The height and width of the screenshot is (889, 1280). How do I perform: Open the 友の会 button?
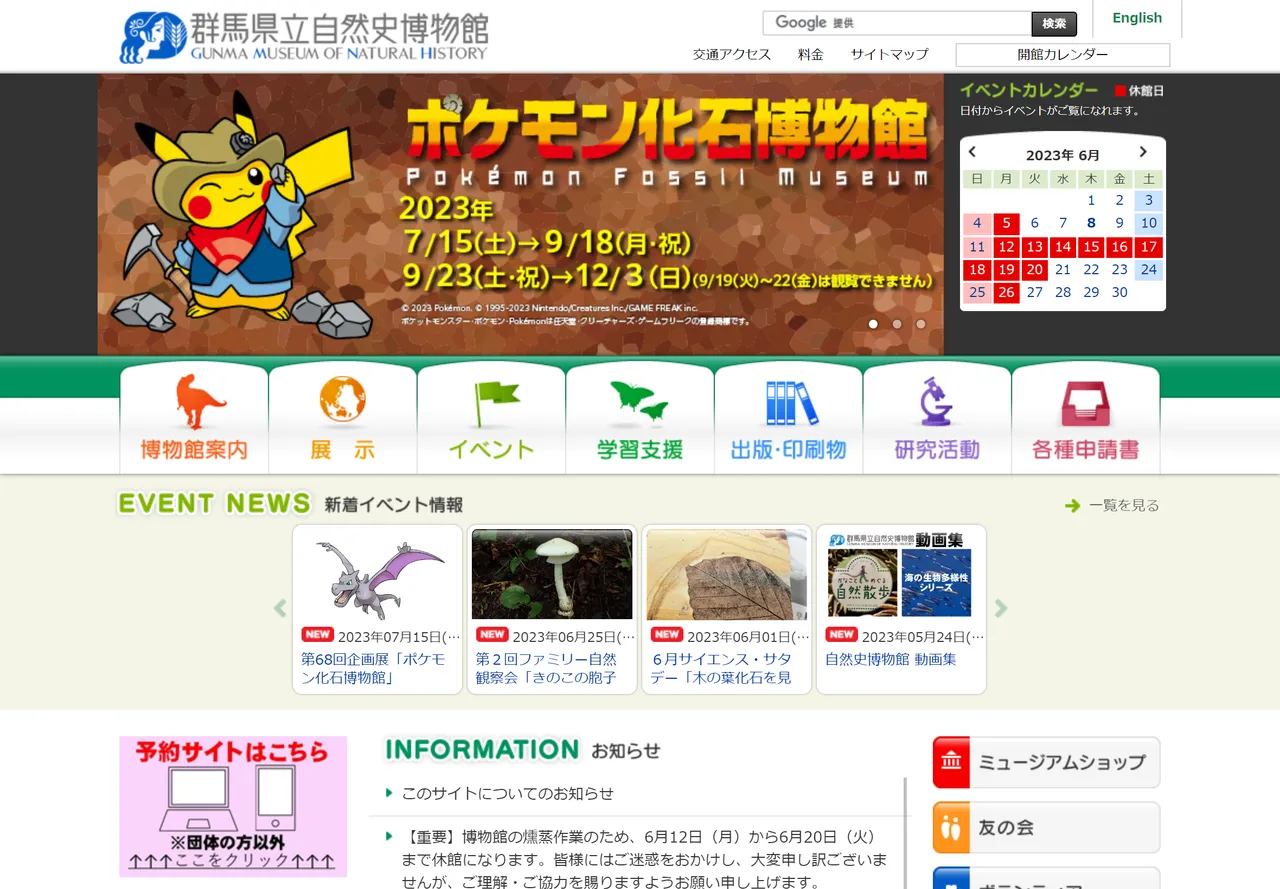coord(1046,828)
